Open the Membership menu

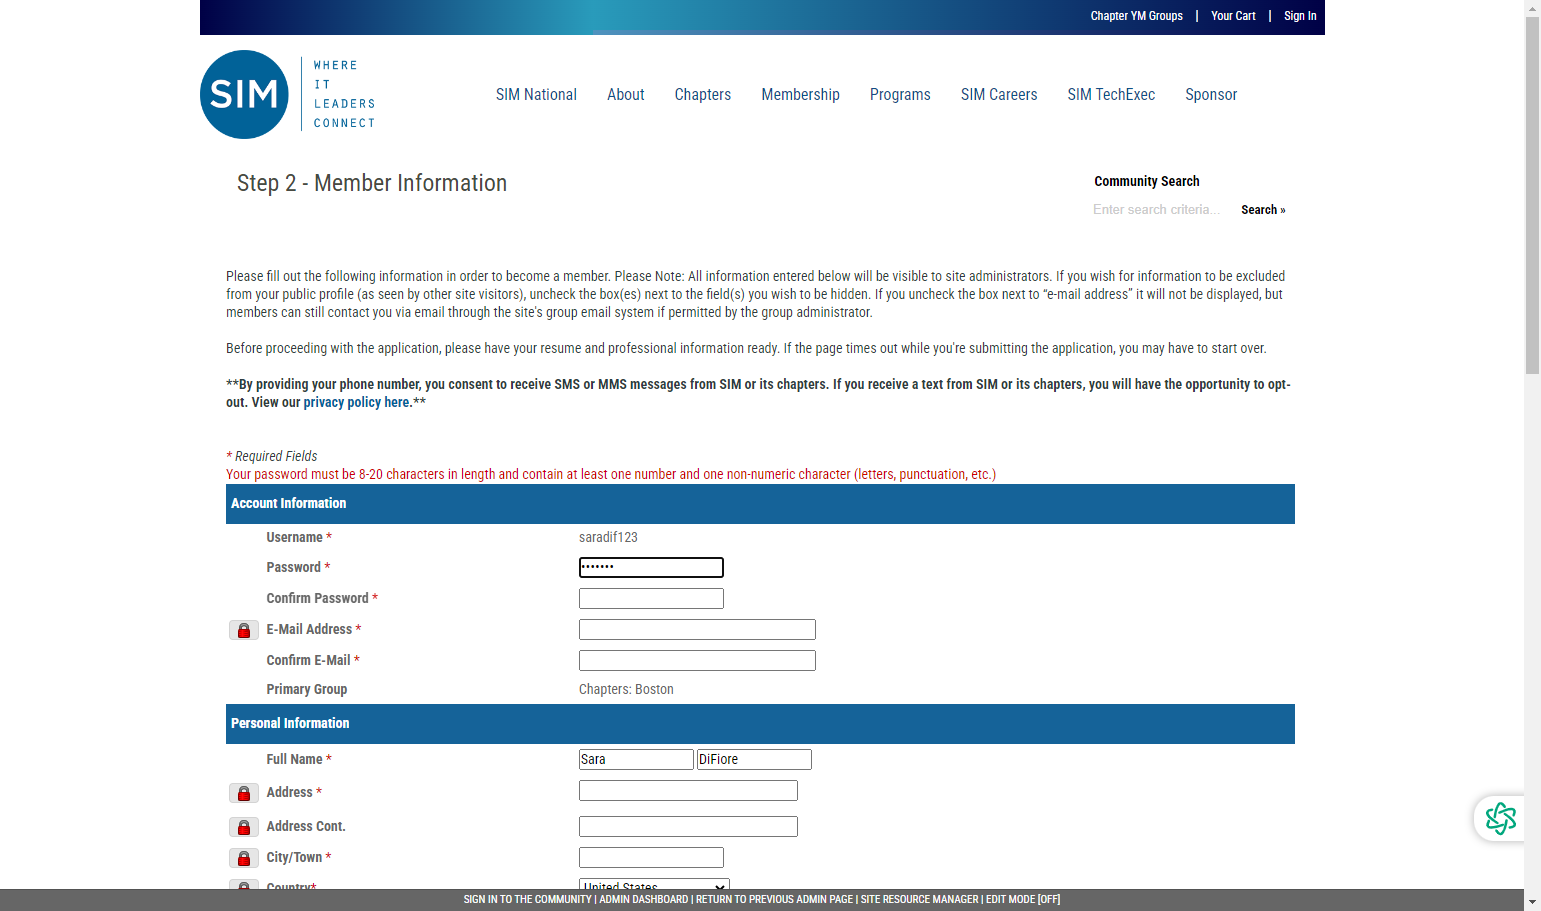[800, 95]
